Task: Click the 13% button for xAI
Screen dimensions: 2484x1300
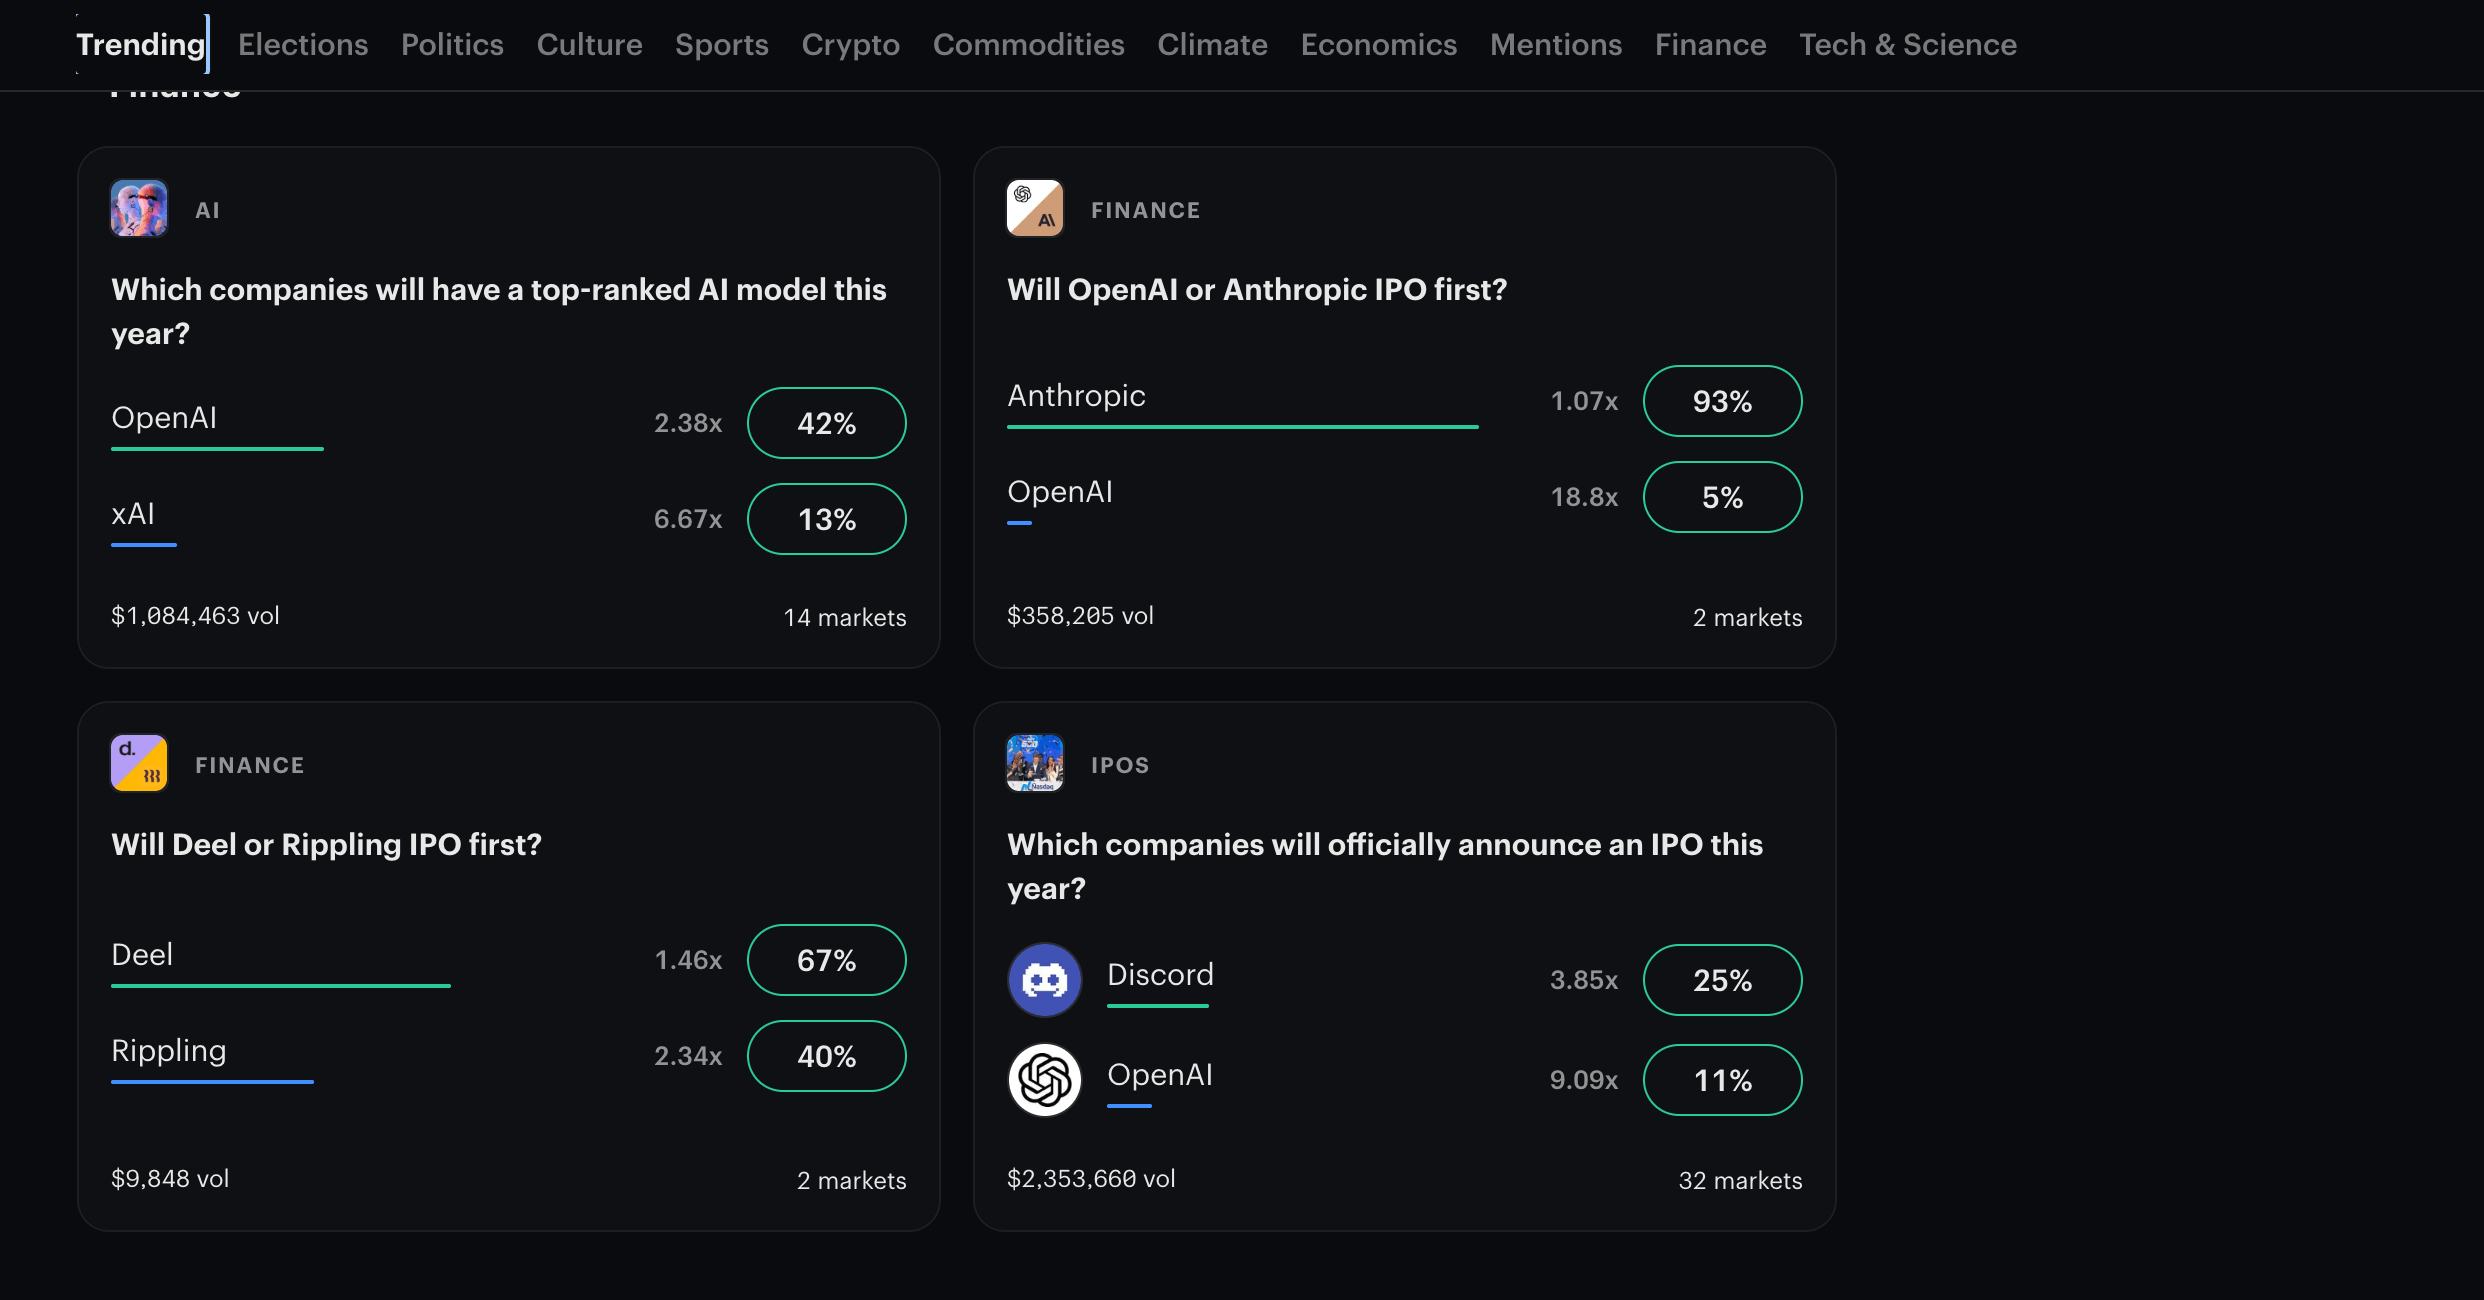Action: pos(827,519)
